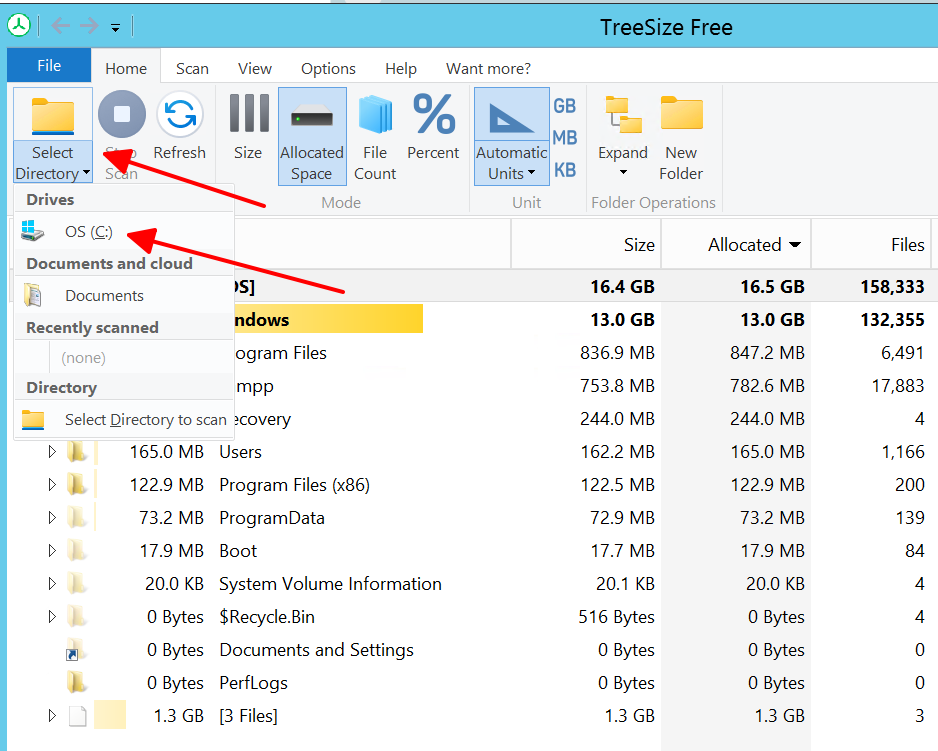The width and height of the screenshot is (938, 751).
Task: Set unit to MB
Action: pos(565,138)
